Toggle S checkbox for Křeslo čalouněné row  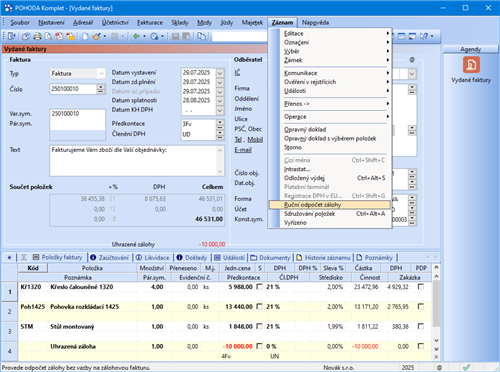pos(259,287)
